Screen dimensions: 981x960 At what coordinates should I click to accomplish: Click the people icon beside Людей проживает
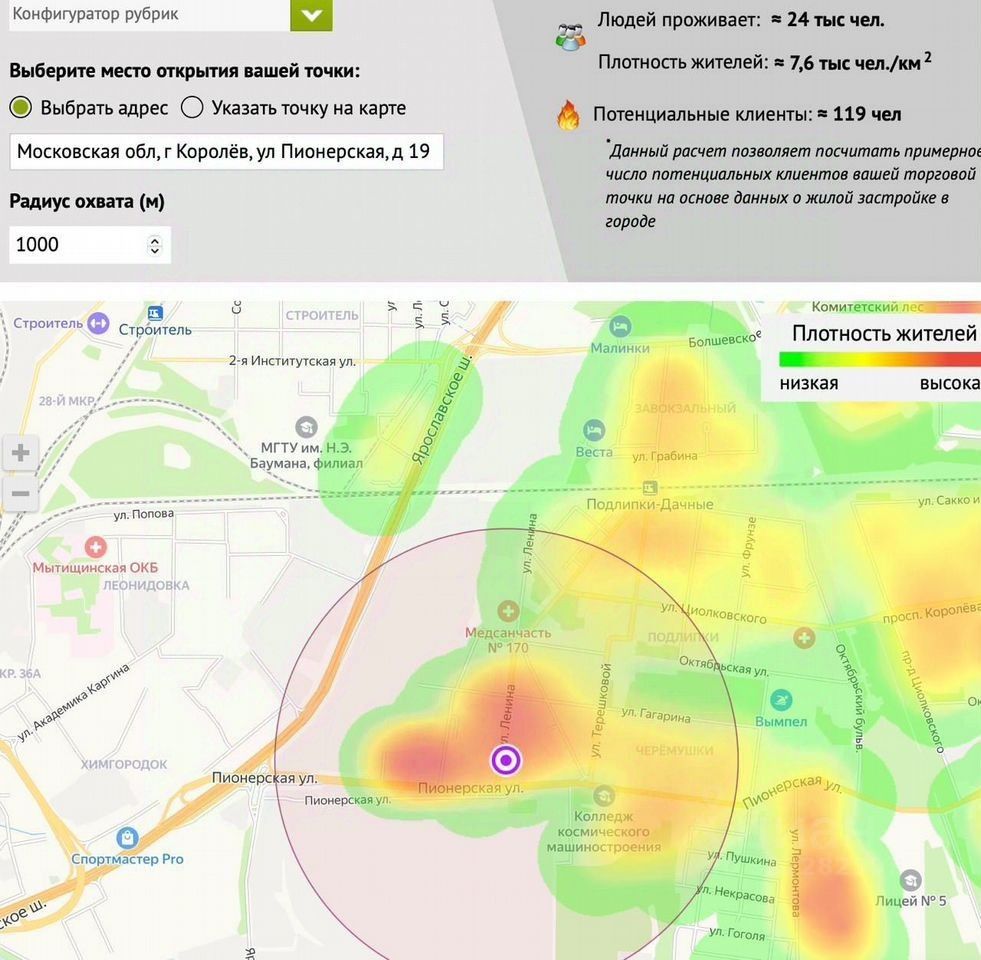pyautogui.click(x=571, y=37)
